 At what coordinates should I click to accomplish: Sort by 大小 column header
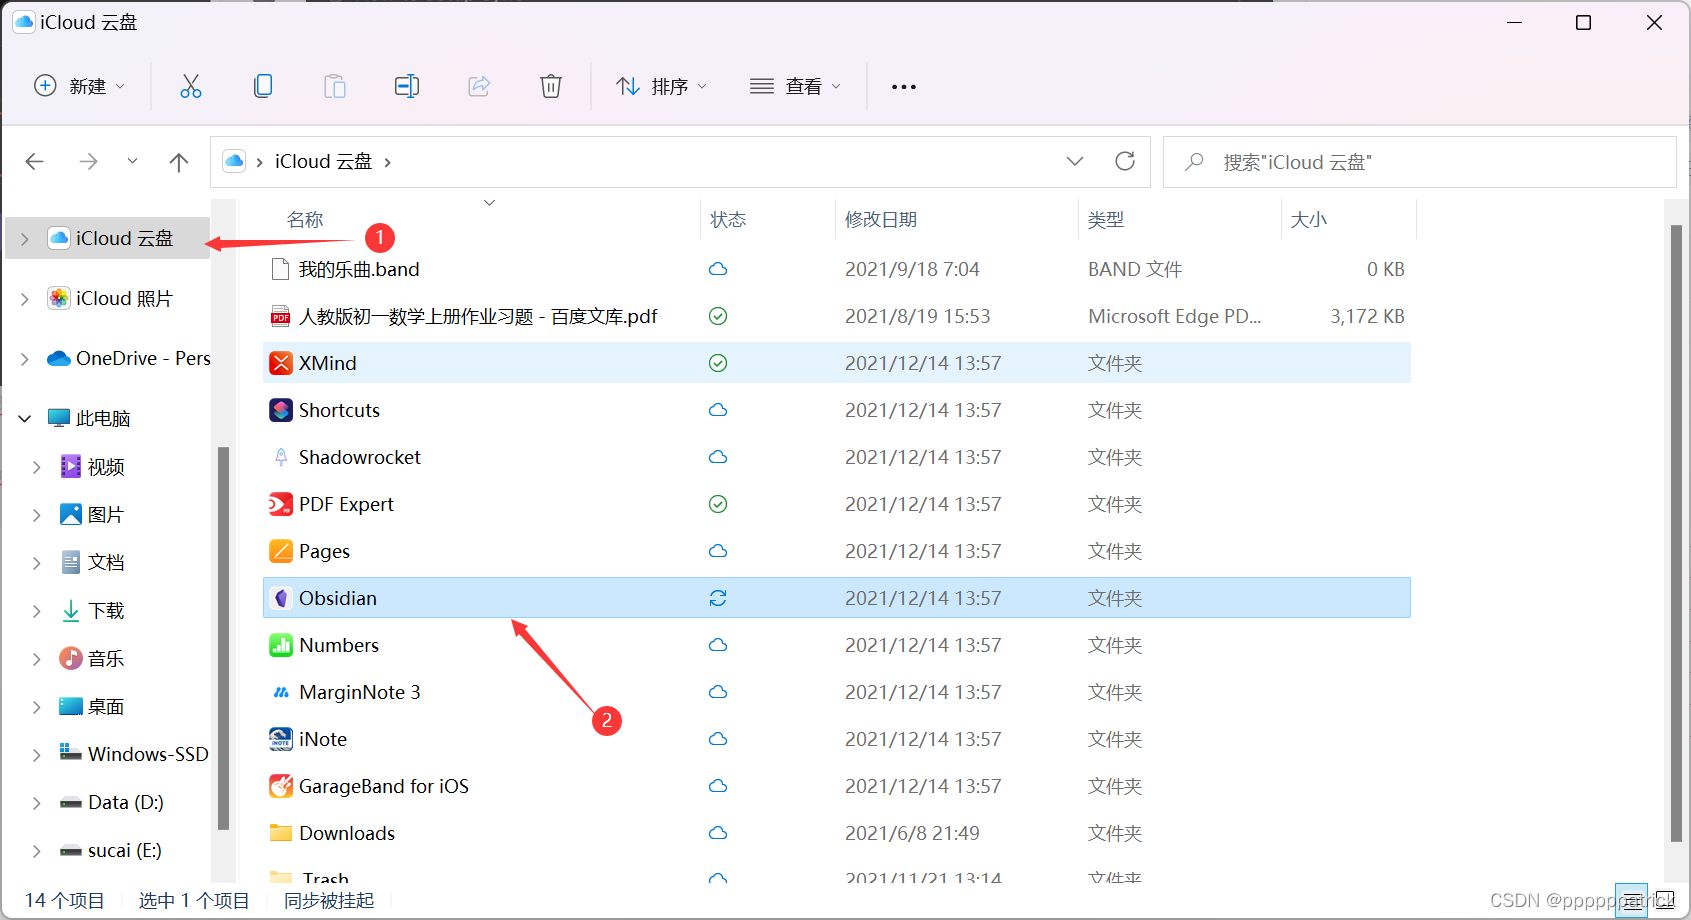coord(1309,219)
